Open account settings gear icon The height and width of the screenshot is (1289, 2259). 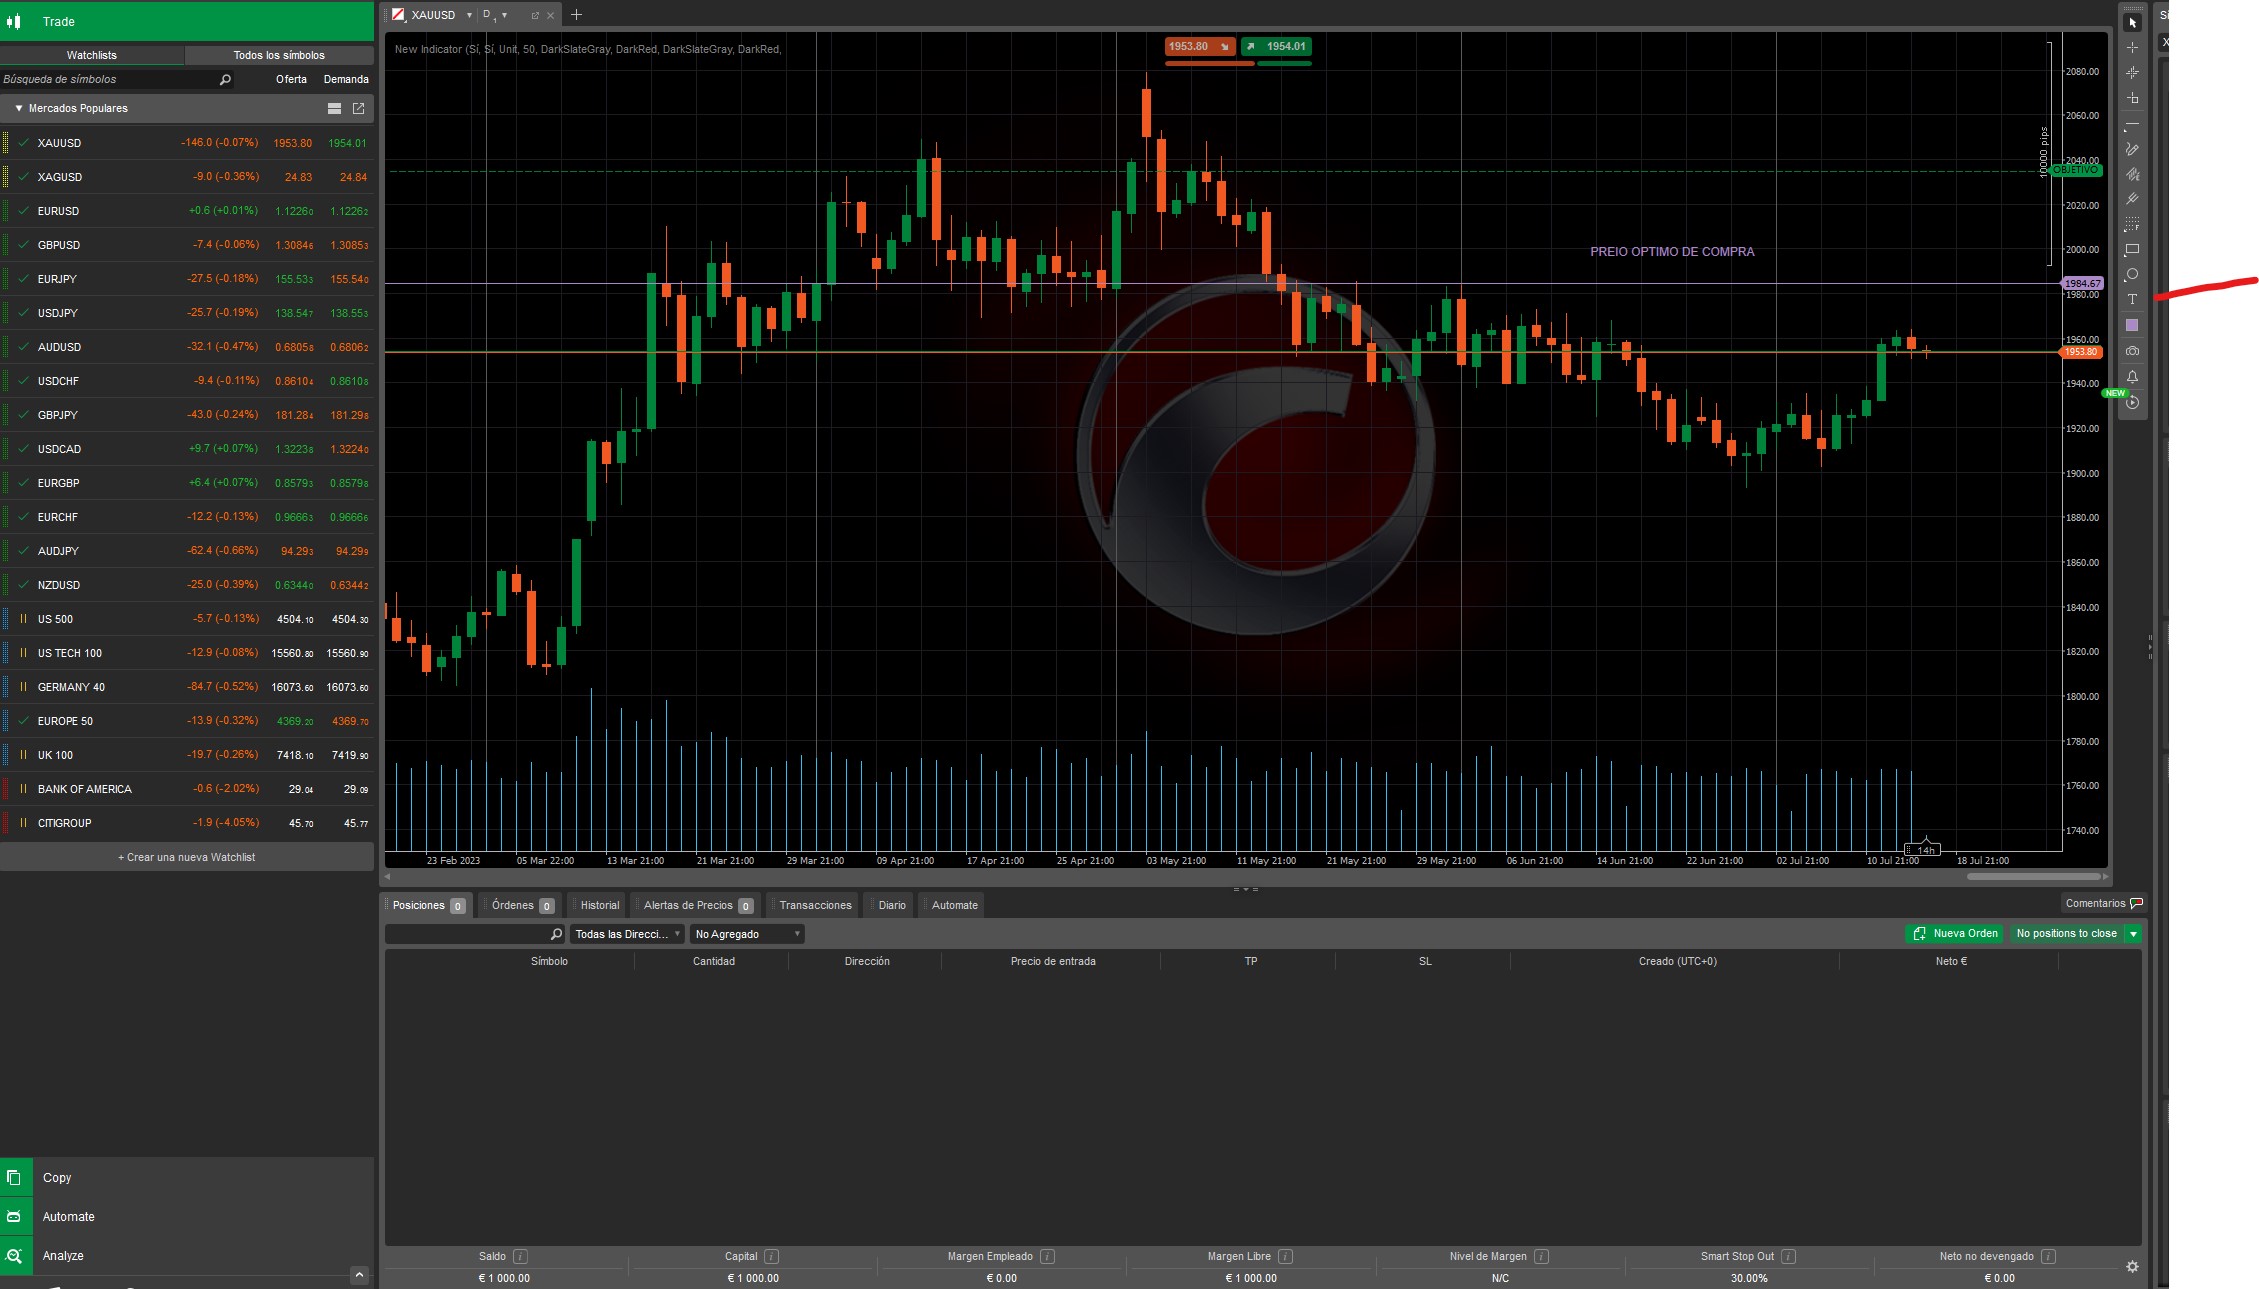[2132, 1266]
